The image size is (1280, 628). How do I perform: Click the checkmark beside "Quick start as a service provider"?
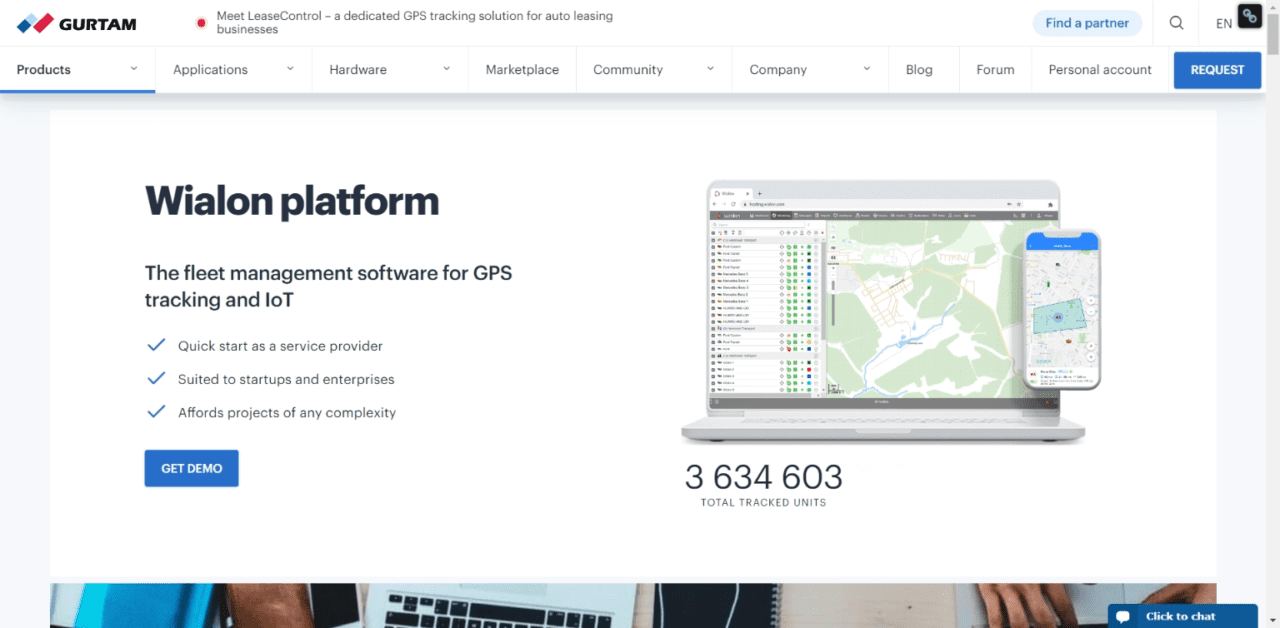(x=156, y=344)
